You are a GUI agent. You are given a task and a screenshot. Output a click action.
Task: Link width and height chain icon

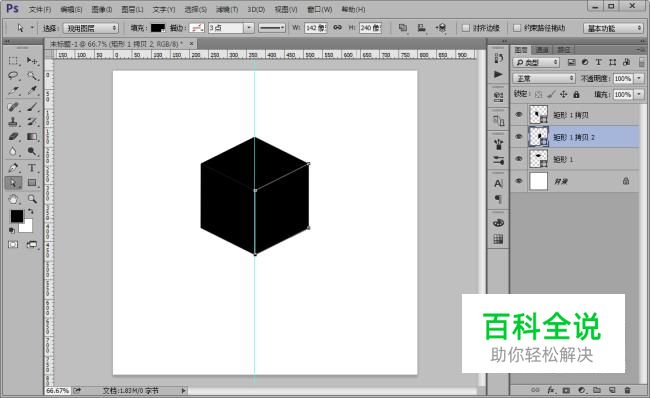point(338,28)
